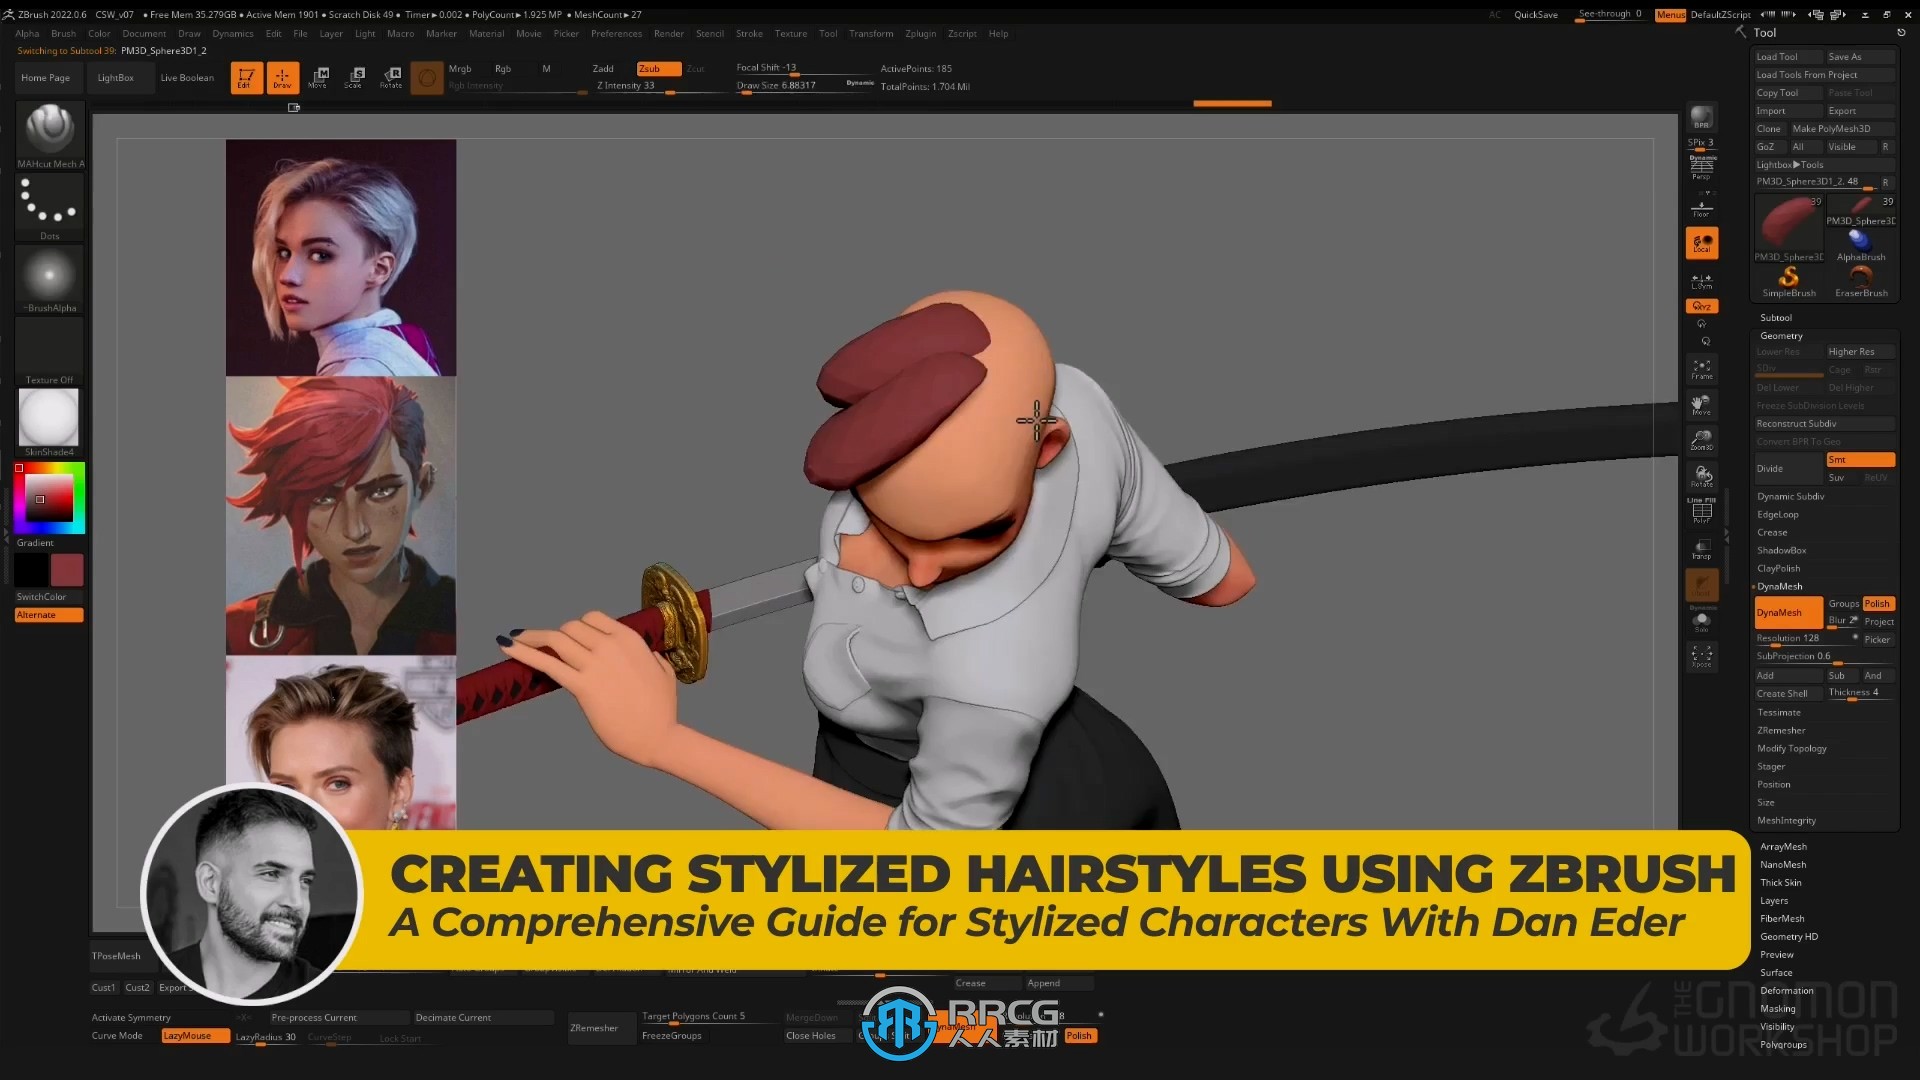1920x1080 pixels.
Task: Click the DynaMesh button
Action: [1788, 613]
